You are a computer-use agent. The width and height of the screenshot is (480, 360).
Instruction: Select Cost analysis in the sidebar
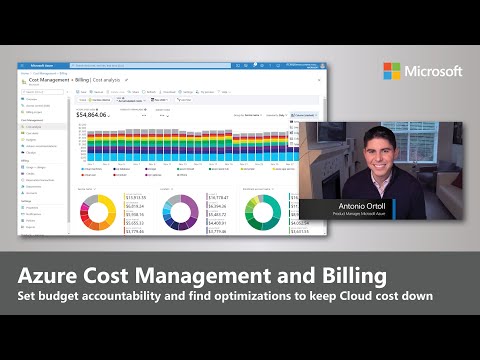tap(43, 127)
